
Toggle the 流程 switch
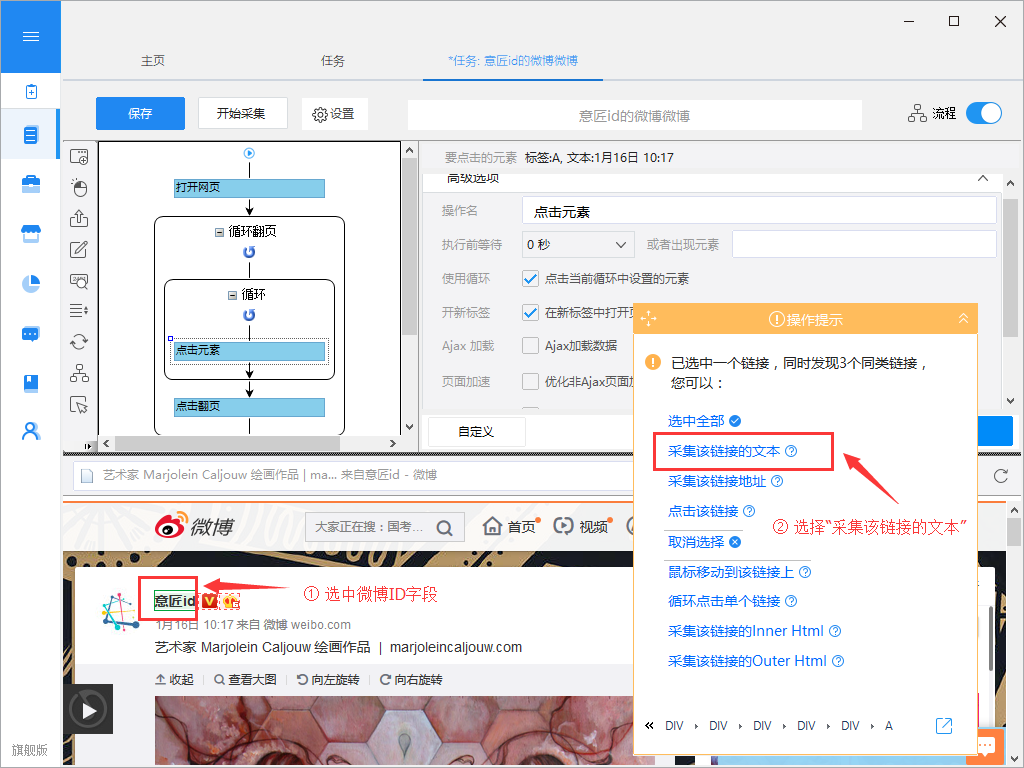click(984, 113)
